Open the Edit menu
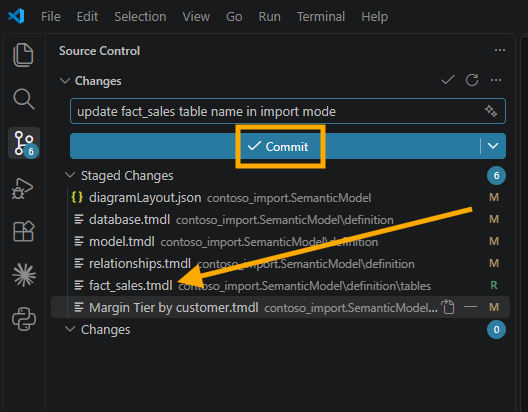Image resolution: width=528 pixels, height=412 pixels. [87, 16]
